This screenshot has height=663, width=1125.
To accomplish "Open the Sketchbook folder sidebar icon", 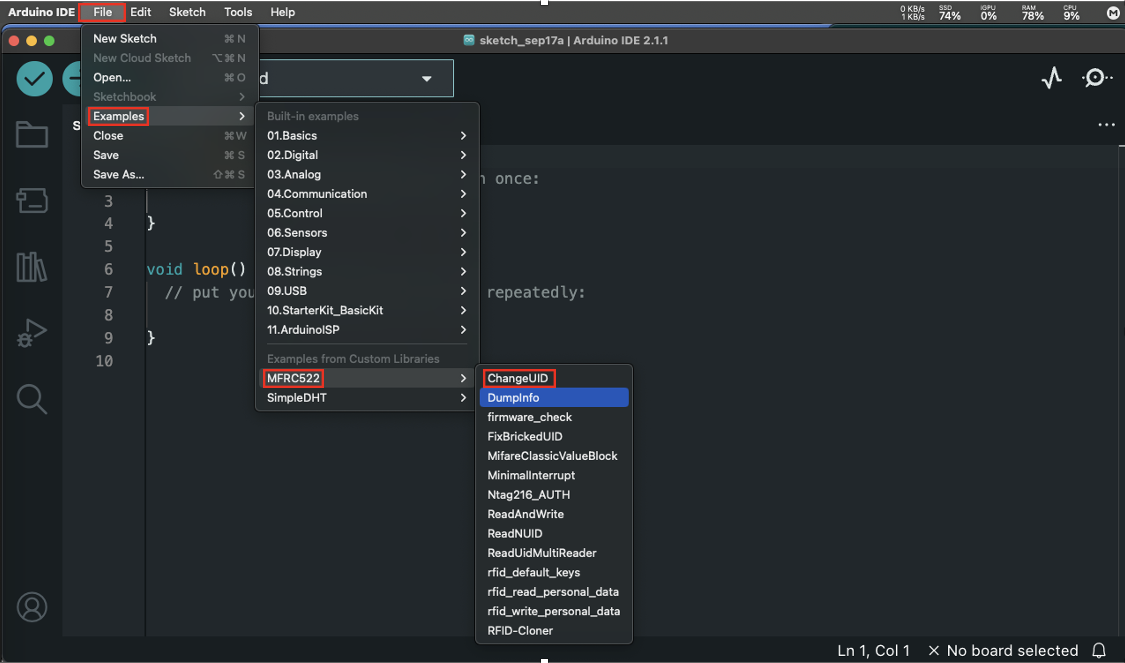I will (32, 134).
